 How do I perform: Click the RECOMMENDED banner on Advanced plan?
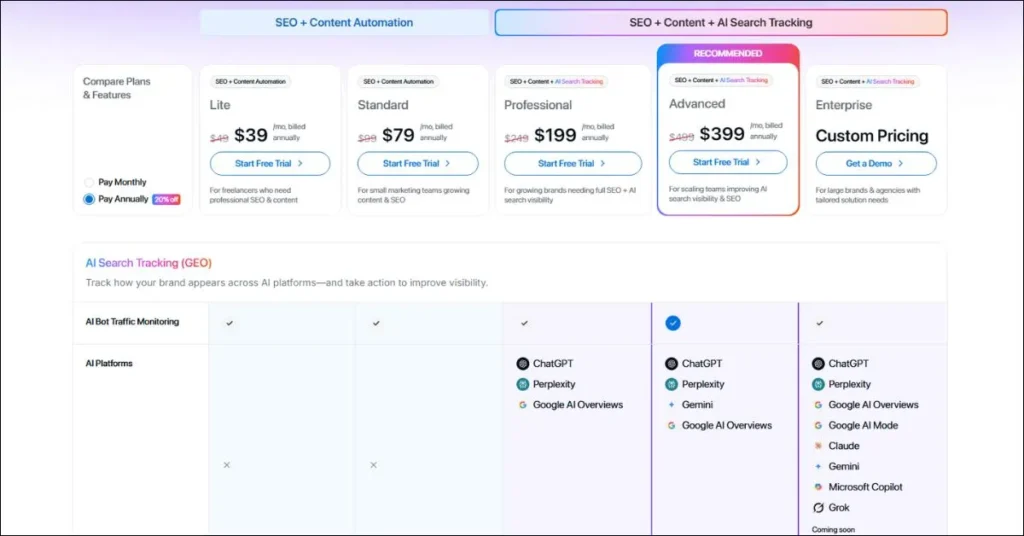[x=728, y=54]
